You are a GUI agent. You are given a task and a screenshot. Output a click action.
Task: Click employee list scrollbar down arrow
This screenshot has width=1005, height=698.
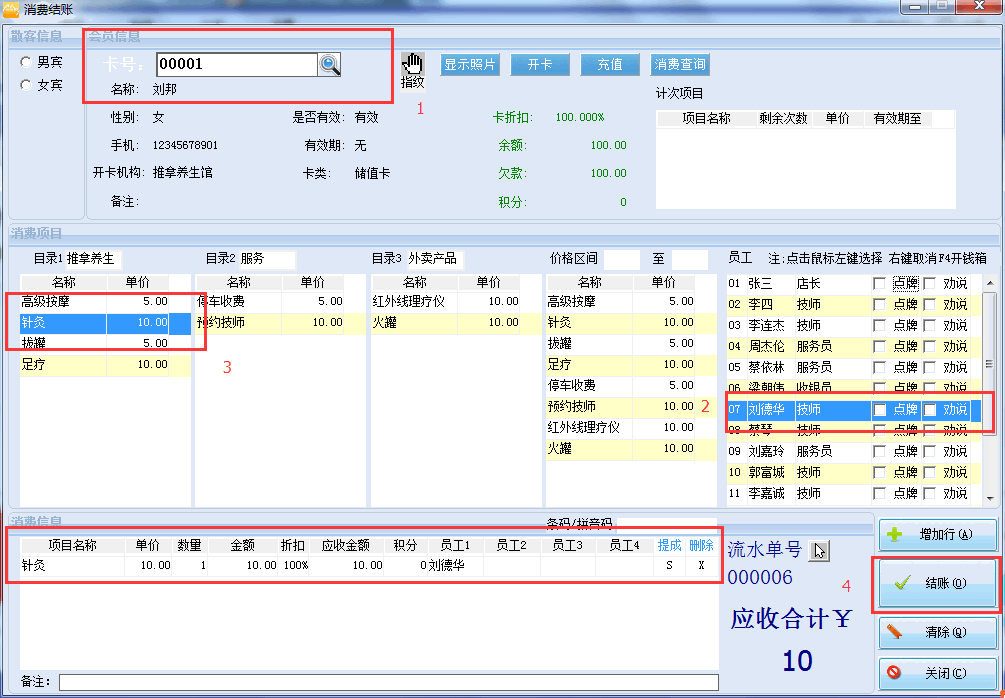click(x=990, y=499)
